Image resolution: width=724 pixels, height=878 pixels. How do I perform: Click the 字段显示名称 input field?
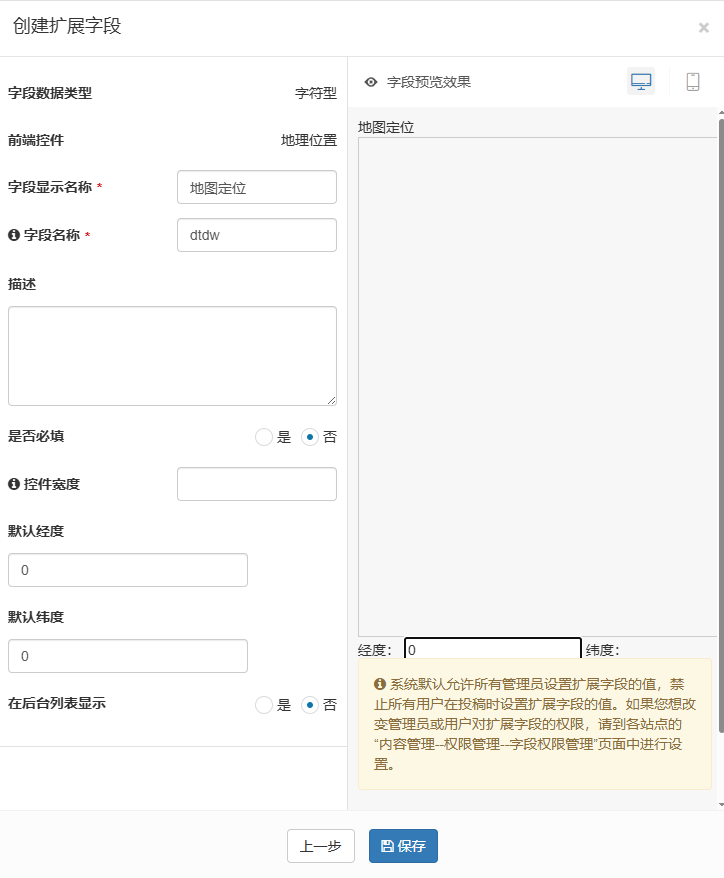(256, 187)
